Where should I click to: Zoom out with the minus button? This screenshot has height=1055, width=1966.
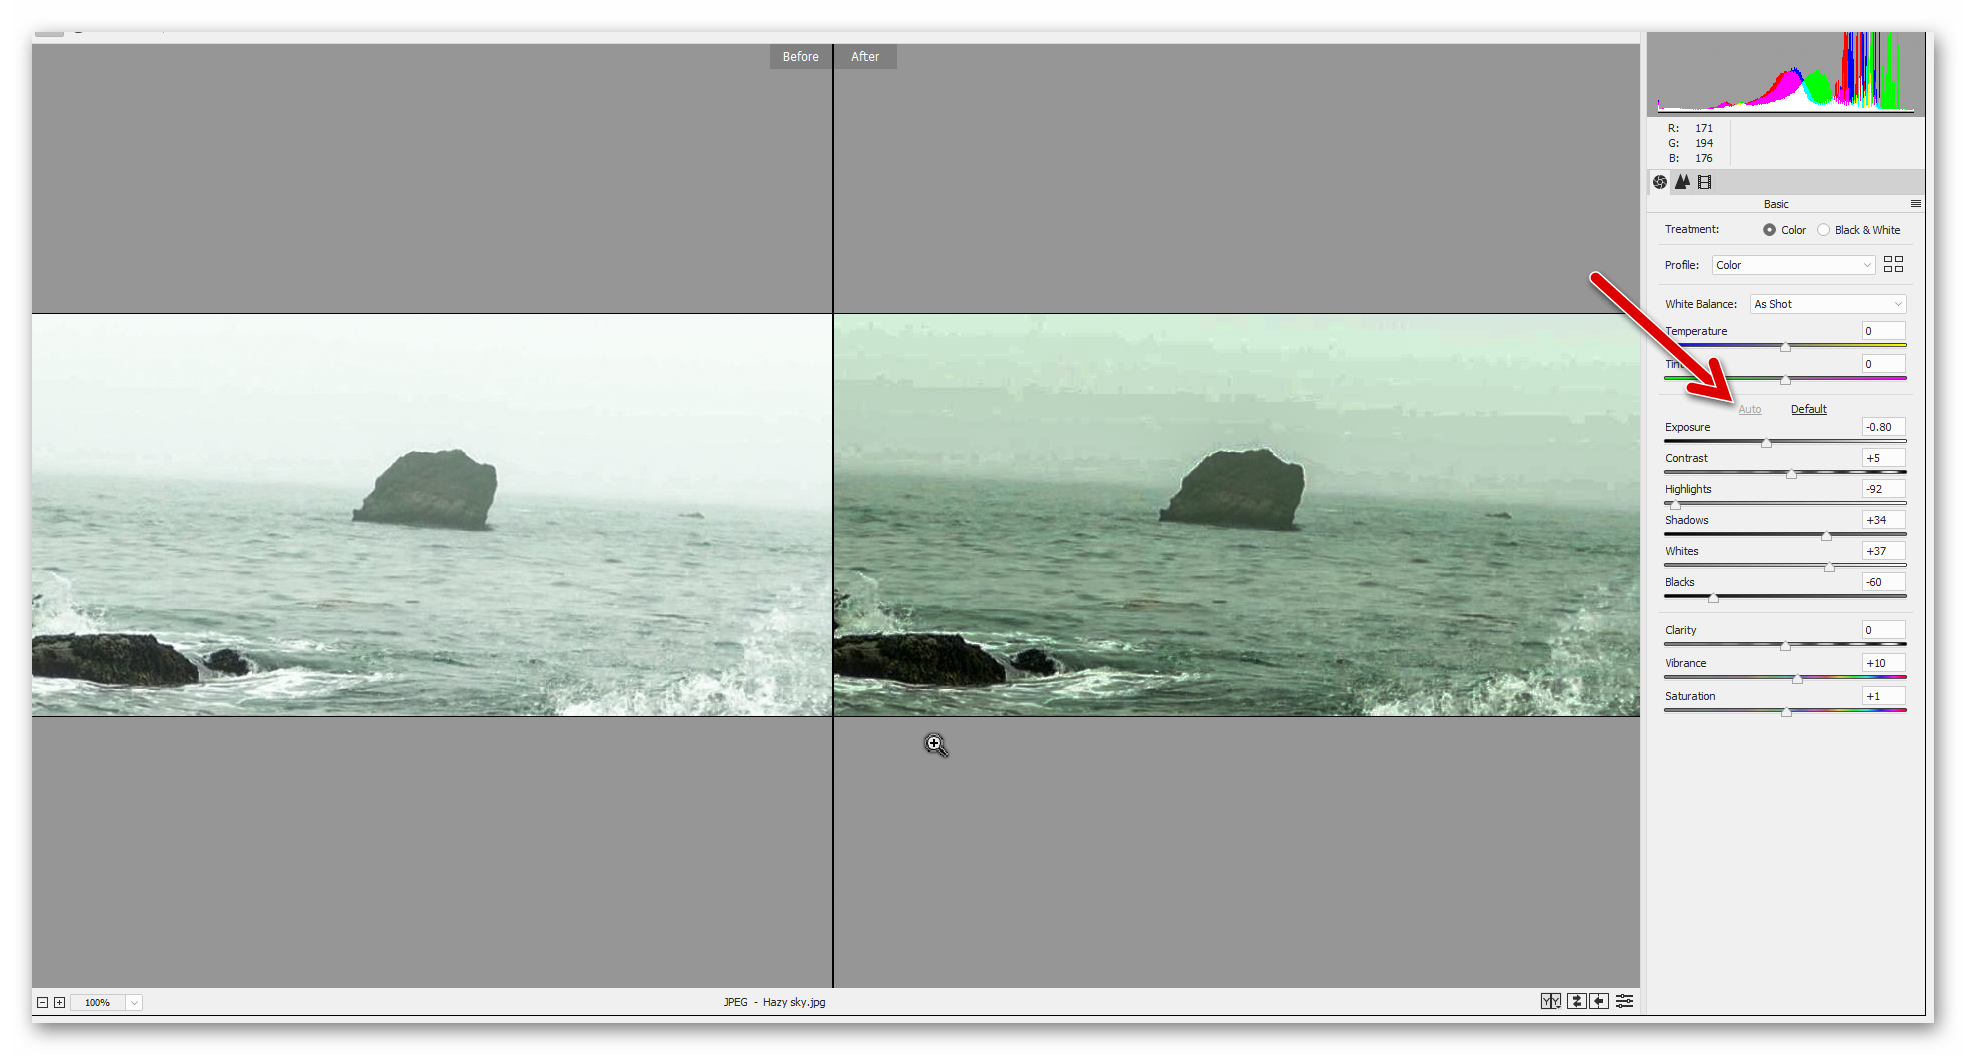click(42, 1001)
